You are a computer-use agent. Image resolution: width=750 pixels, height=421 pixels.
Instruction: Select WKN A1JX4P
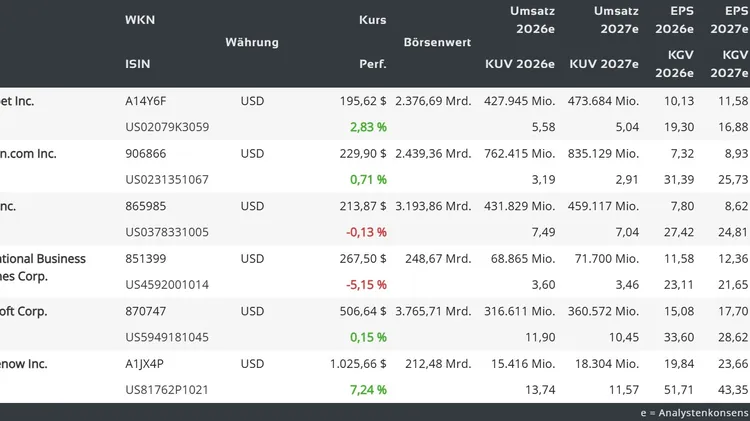pyautogui.click(x=144, y=365)
